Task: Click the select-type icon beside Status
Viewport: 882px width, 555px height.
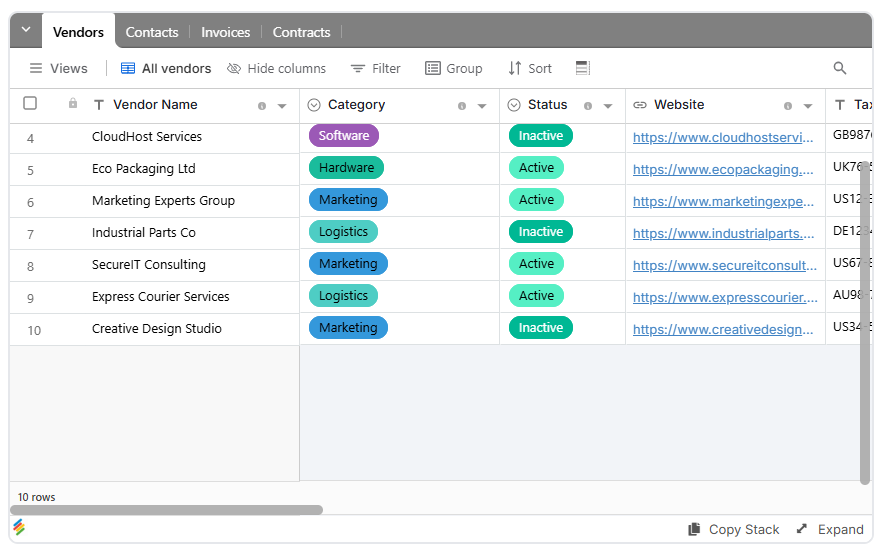Action: click(x=514, y=105)
